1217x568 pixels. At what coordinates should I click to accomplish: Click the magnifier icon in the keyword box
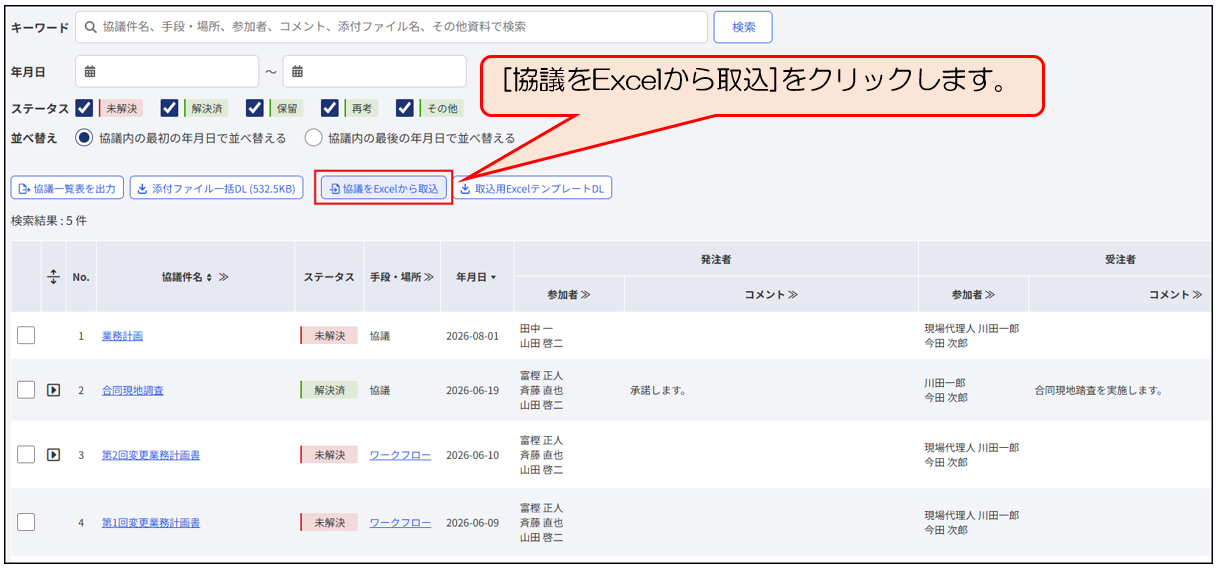click(x=90, y=27)
